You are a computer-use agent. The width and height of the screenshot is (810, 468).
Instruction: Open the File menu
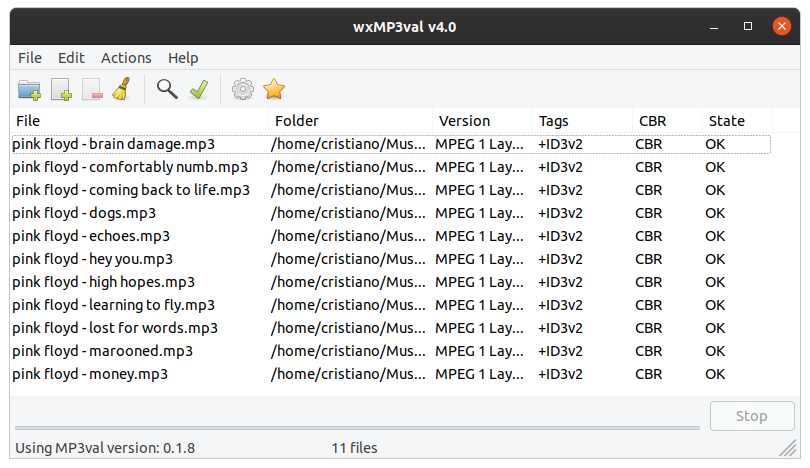(30, 58)
